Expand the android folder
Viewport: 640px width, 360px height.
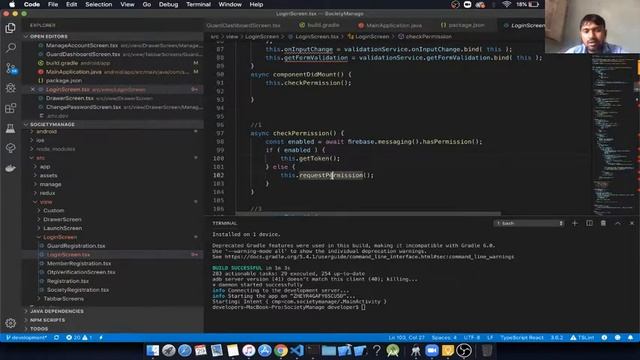click(46, 131)
